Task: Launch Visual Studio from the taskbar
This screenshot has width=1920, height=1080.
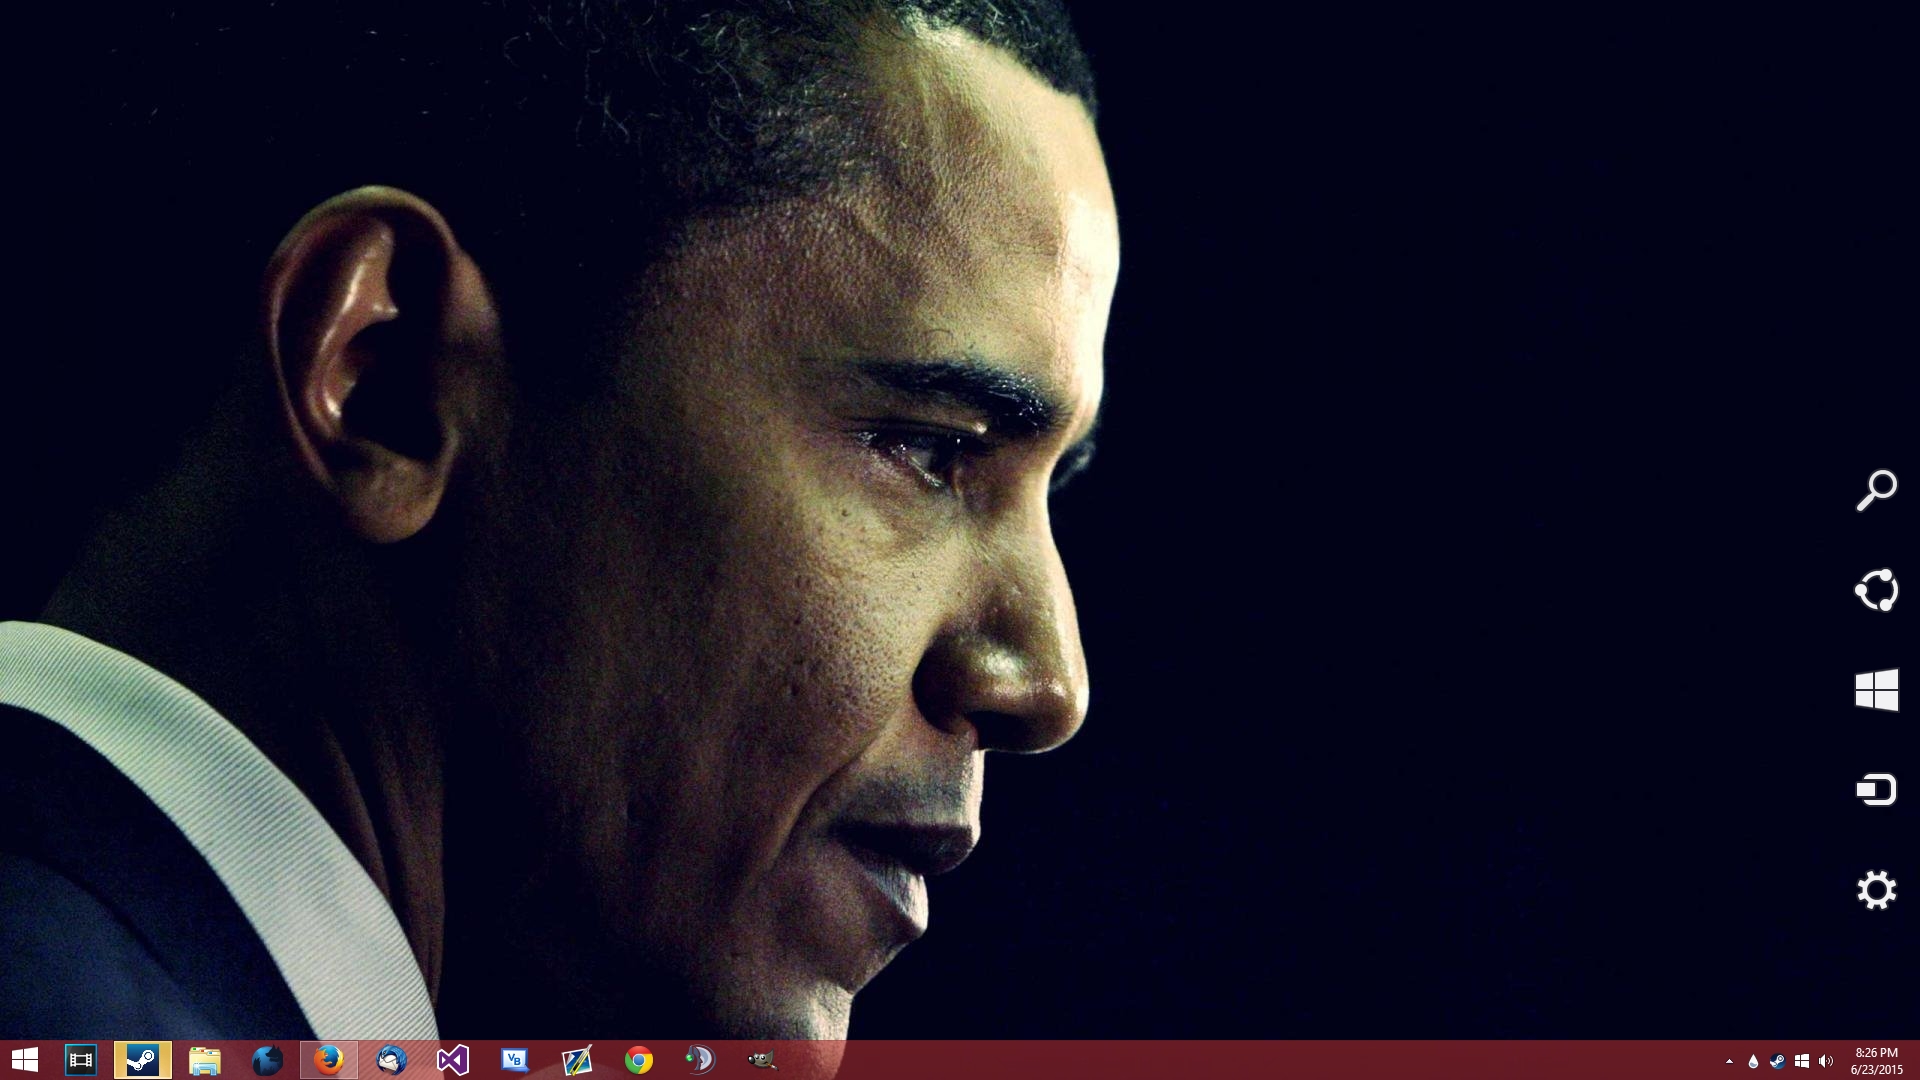Action: pyautogui.click(x=453, y=1060)
